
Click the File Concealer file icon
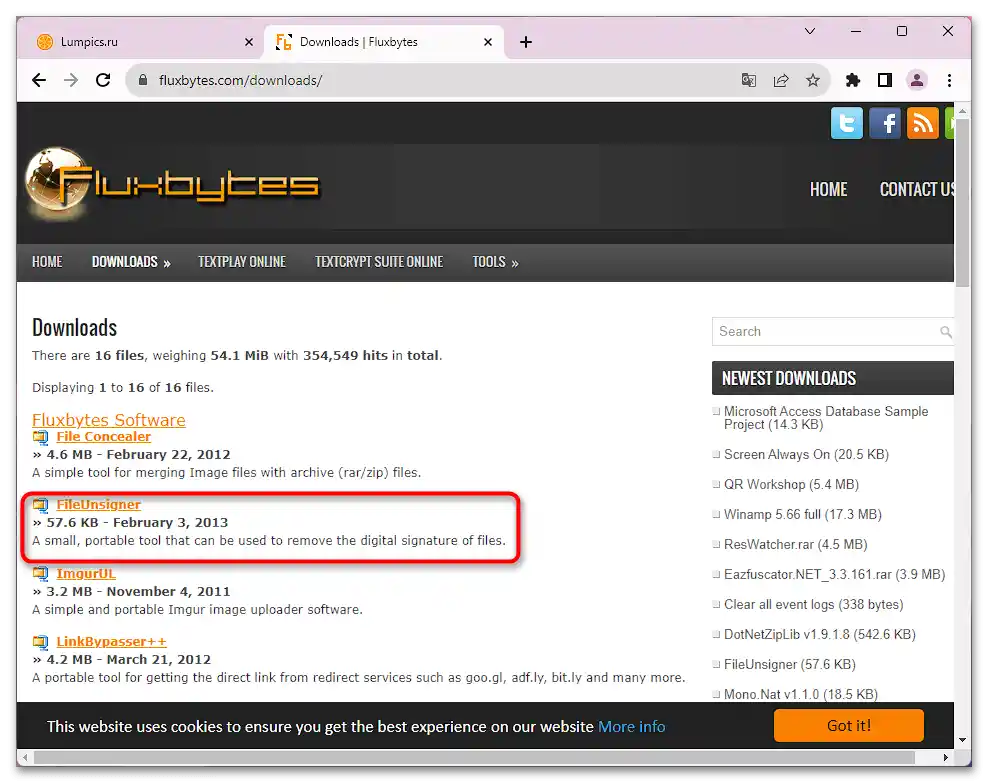click(40, 437)
